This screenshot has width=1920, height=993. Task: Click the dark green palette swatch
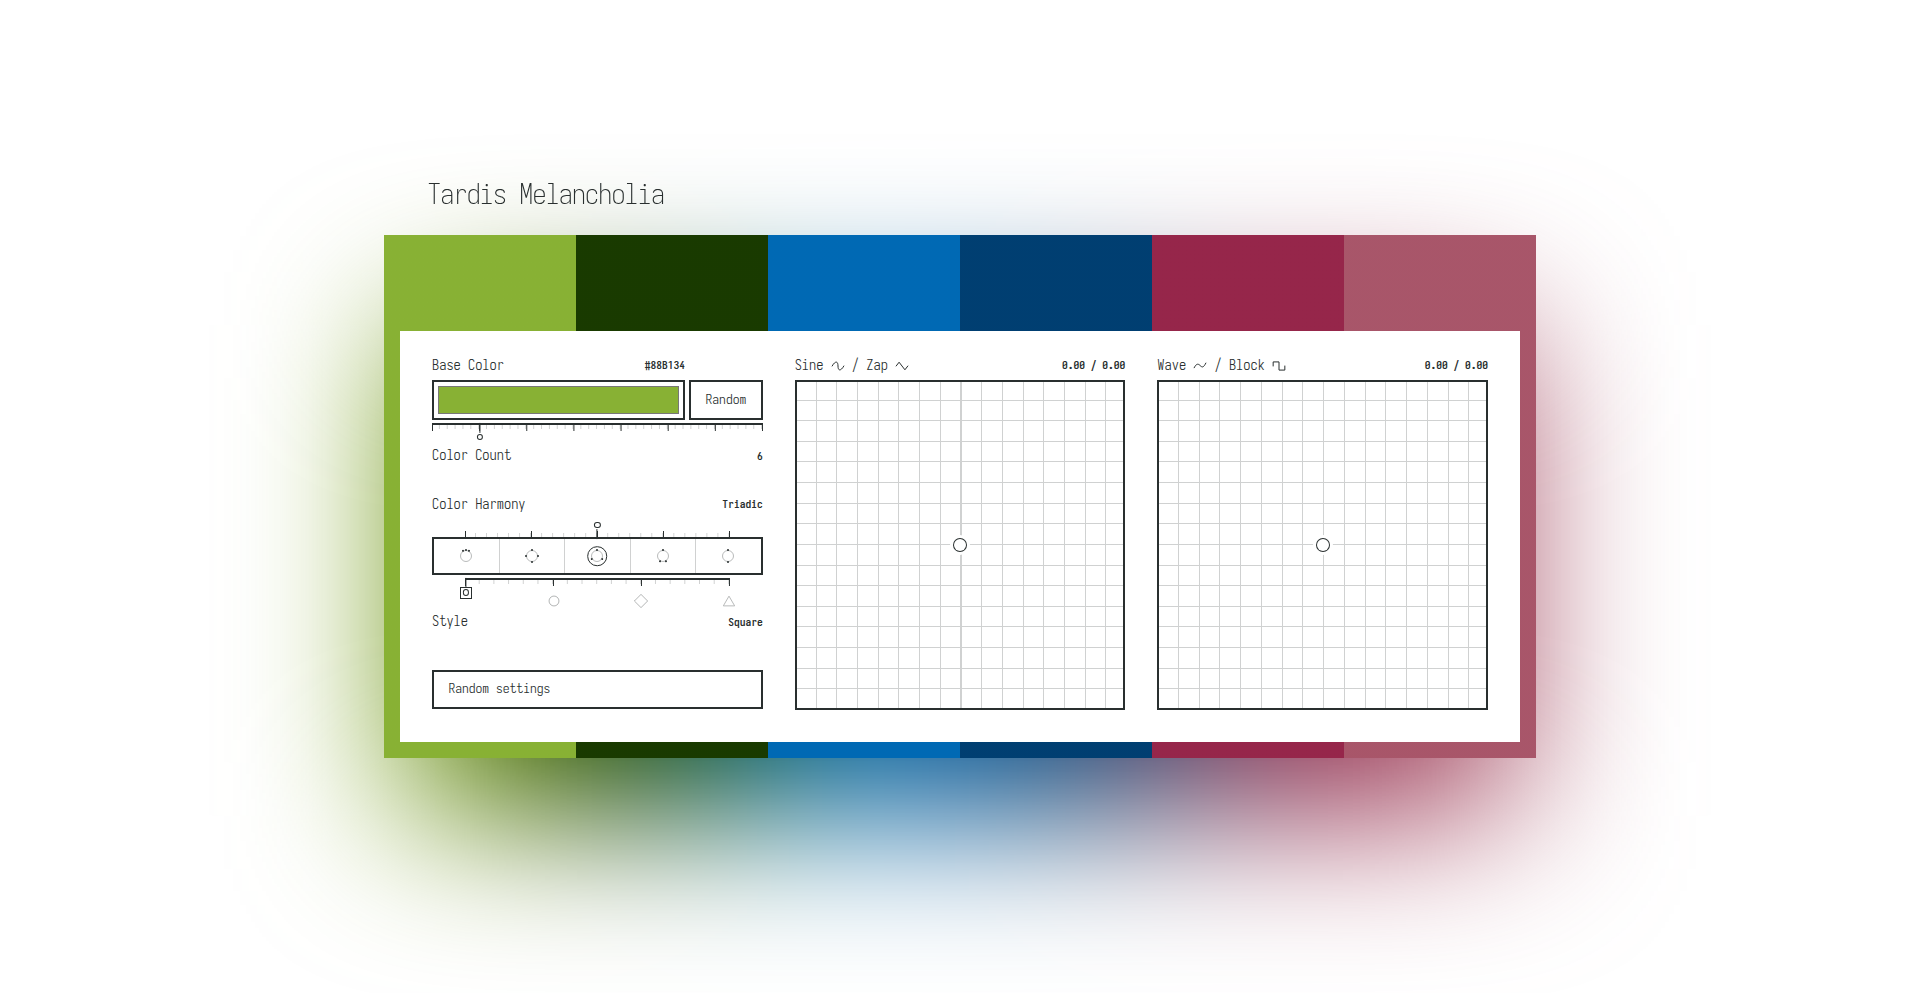click(672, 283)
